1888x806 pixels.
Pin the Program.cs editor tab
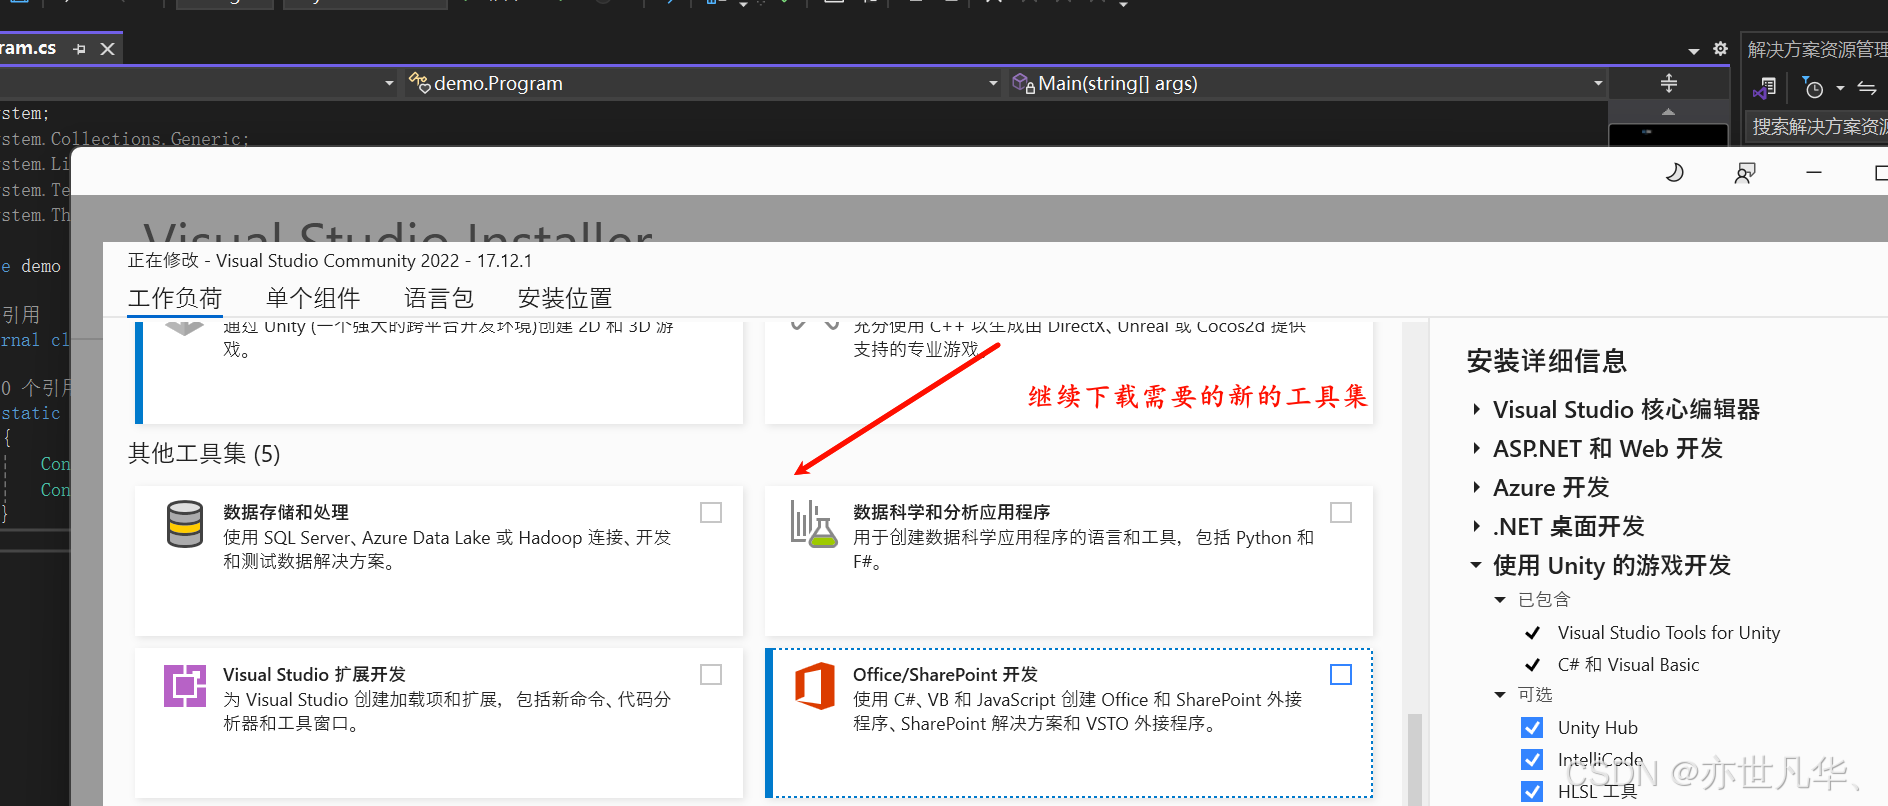(x=79, y=48)
